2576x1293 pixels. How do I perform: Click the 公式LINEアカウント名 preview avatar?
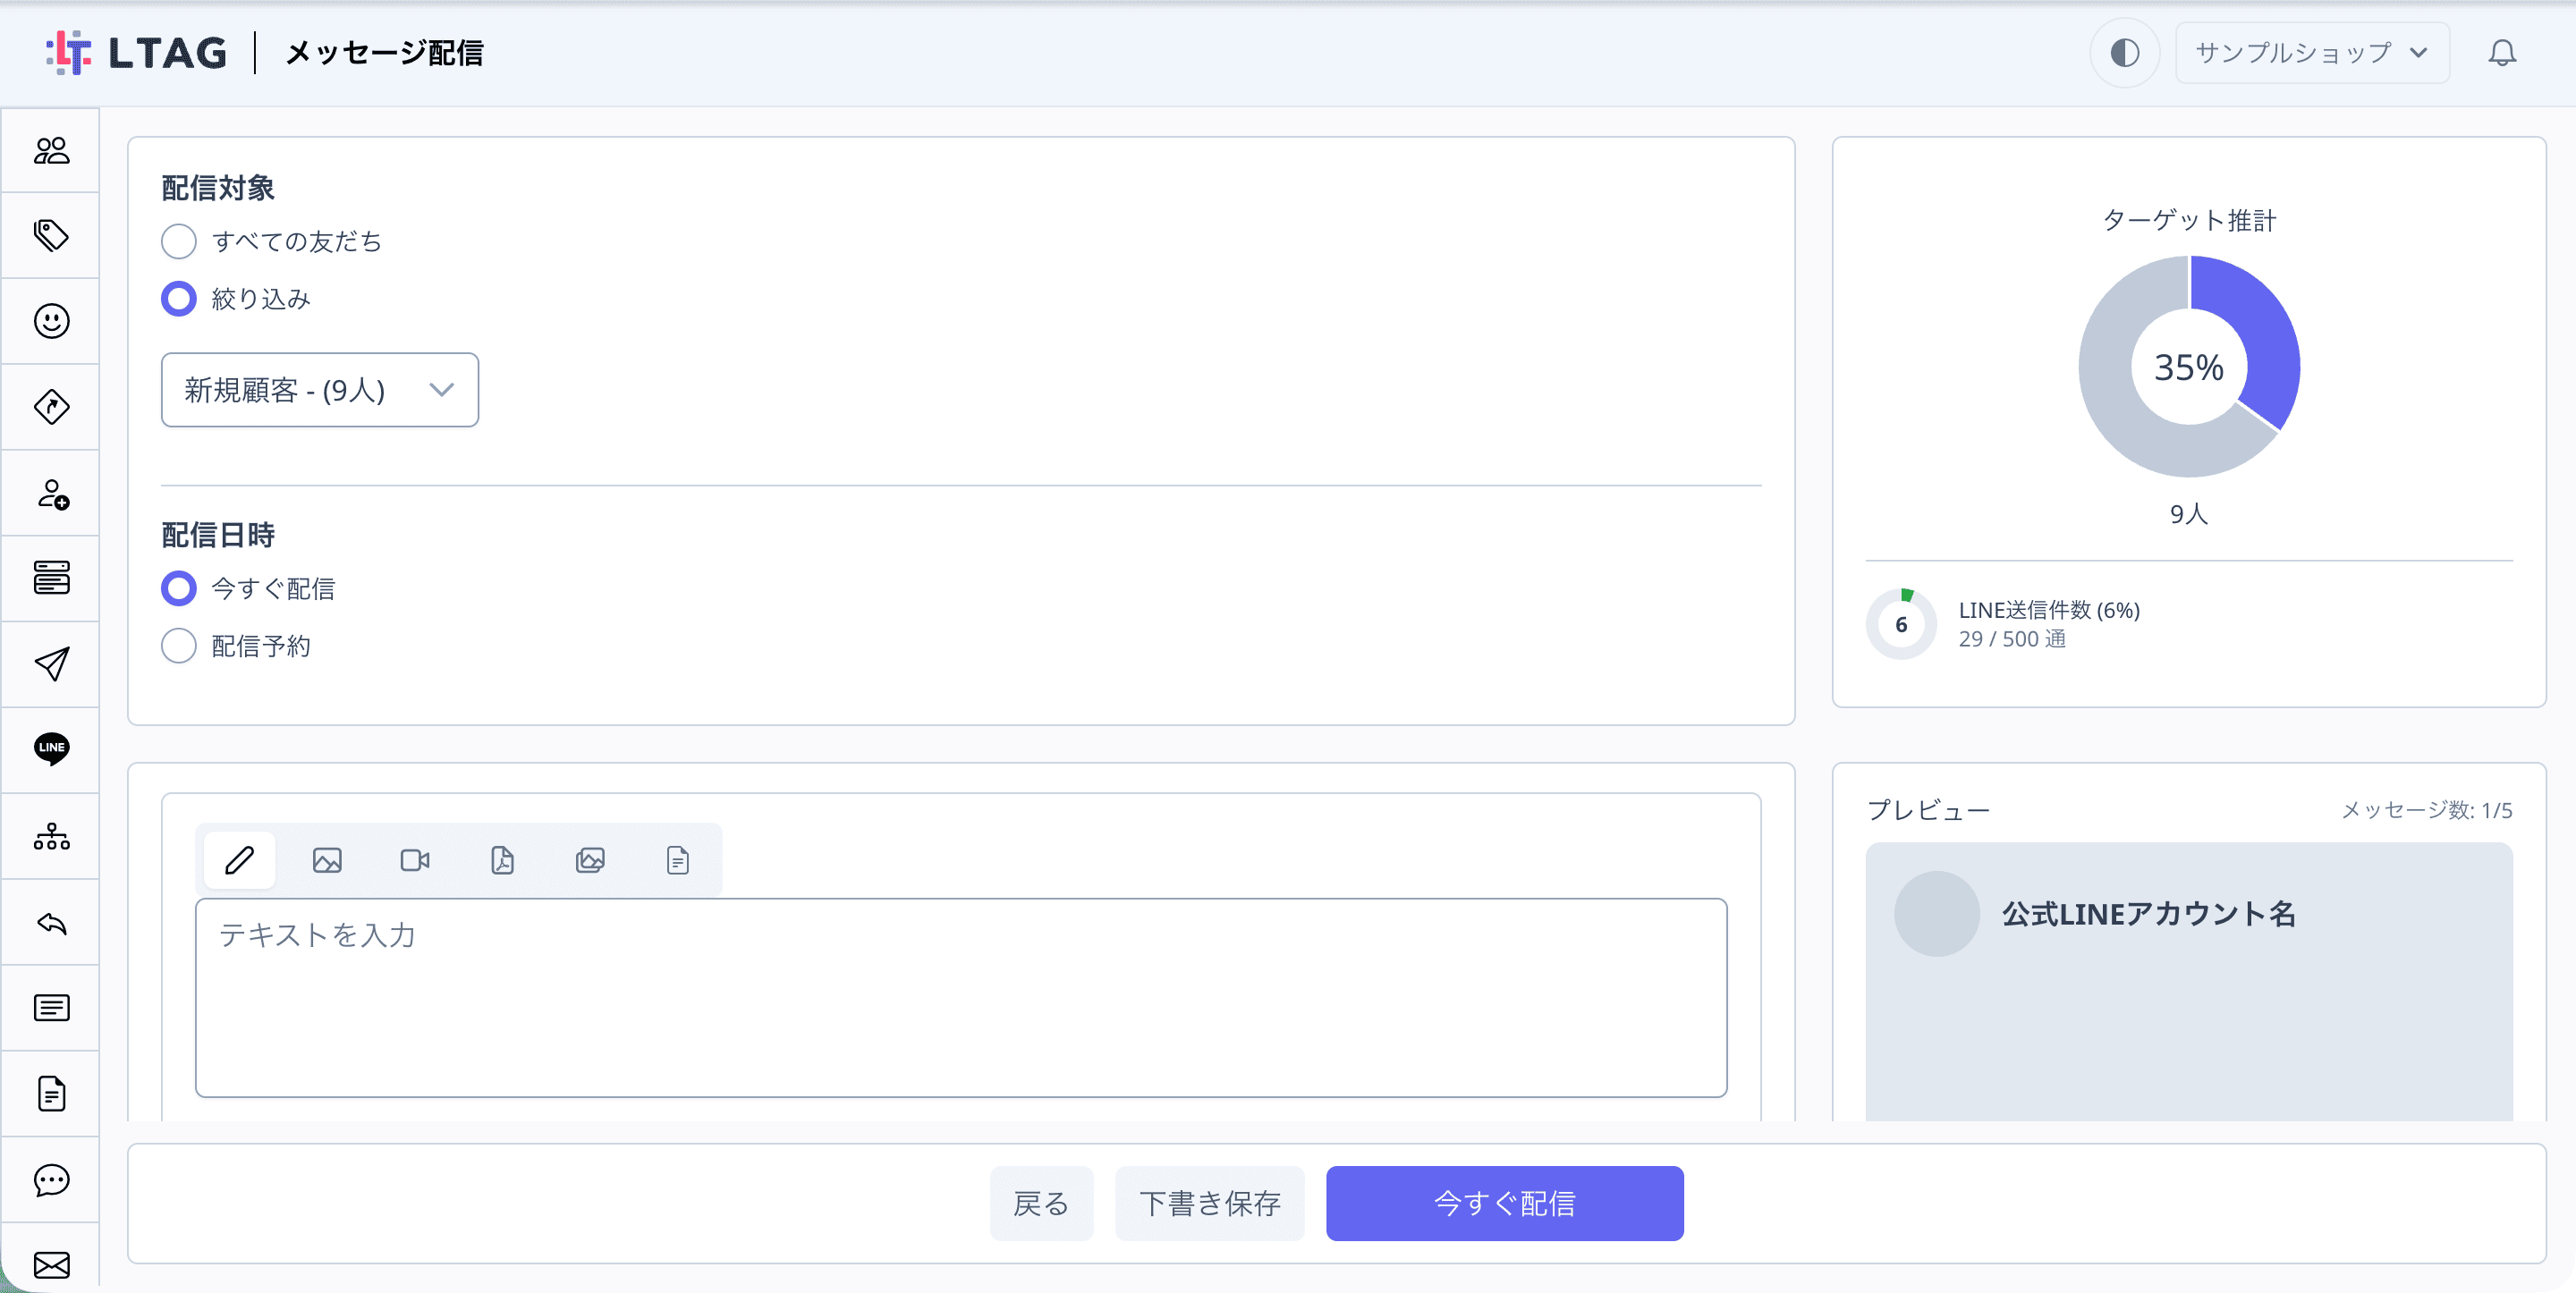pos(1936,913)
